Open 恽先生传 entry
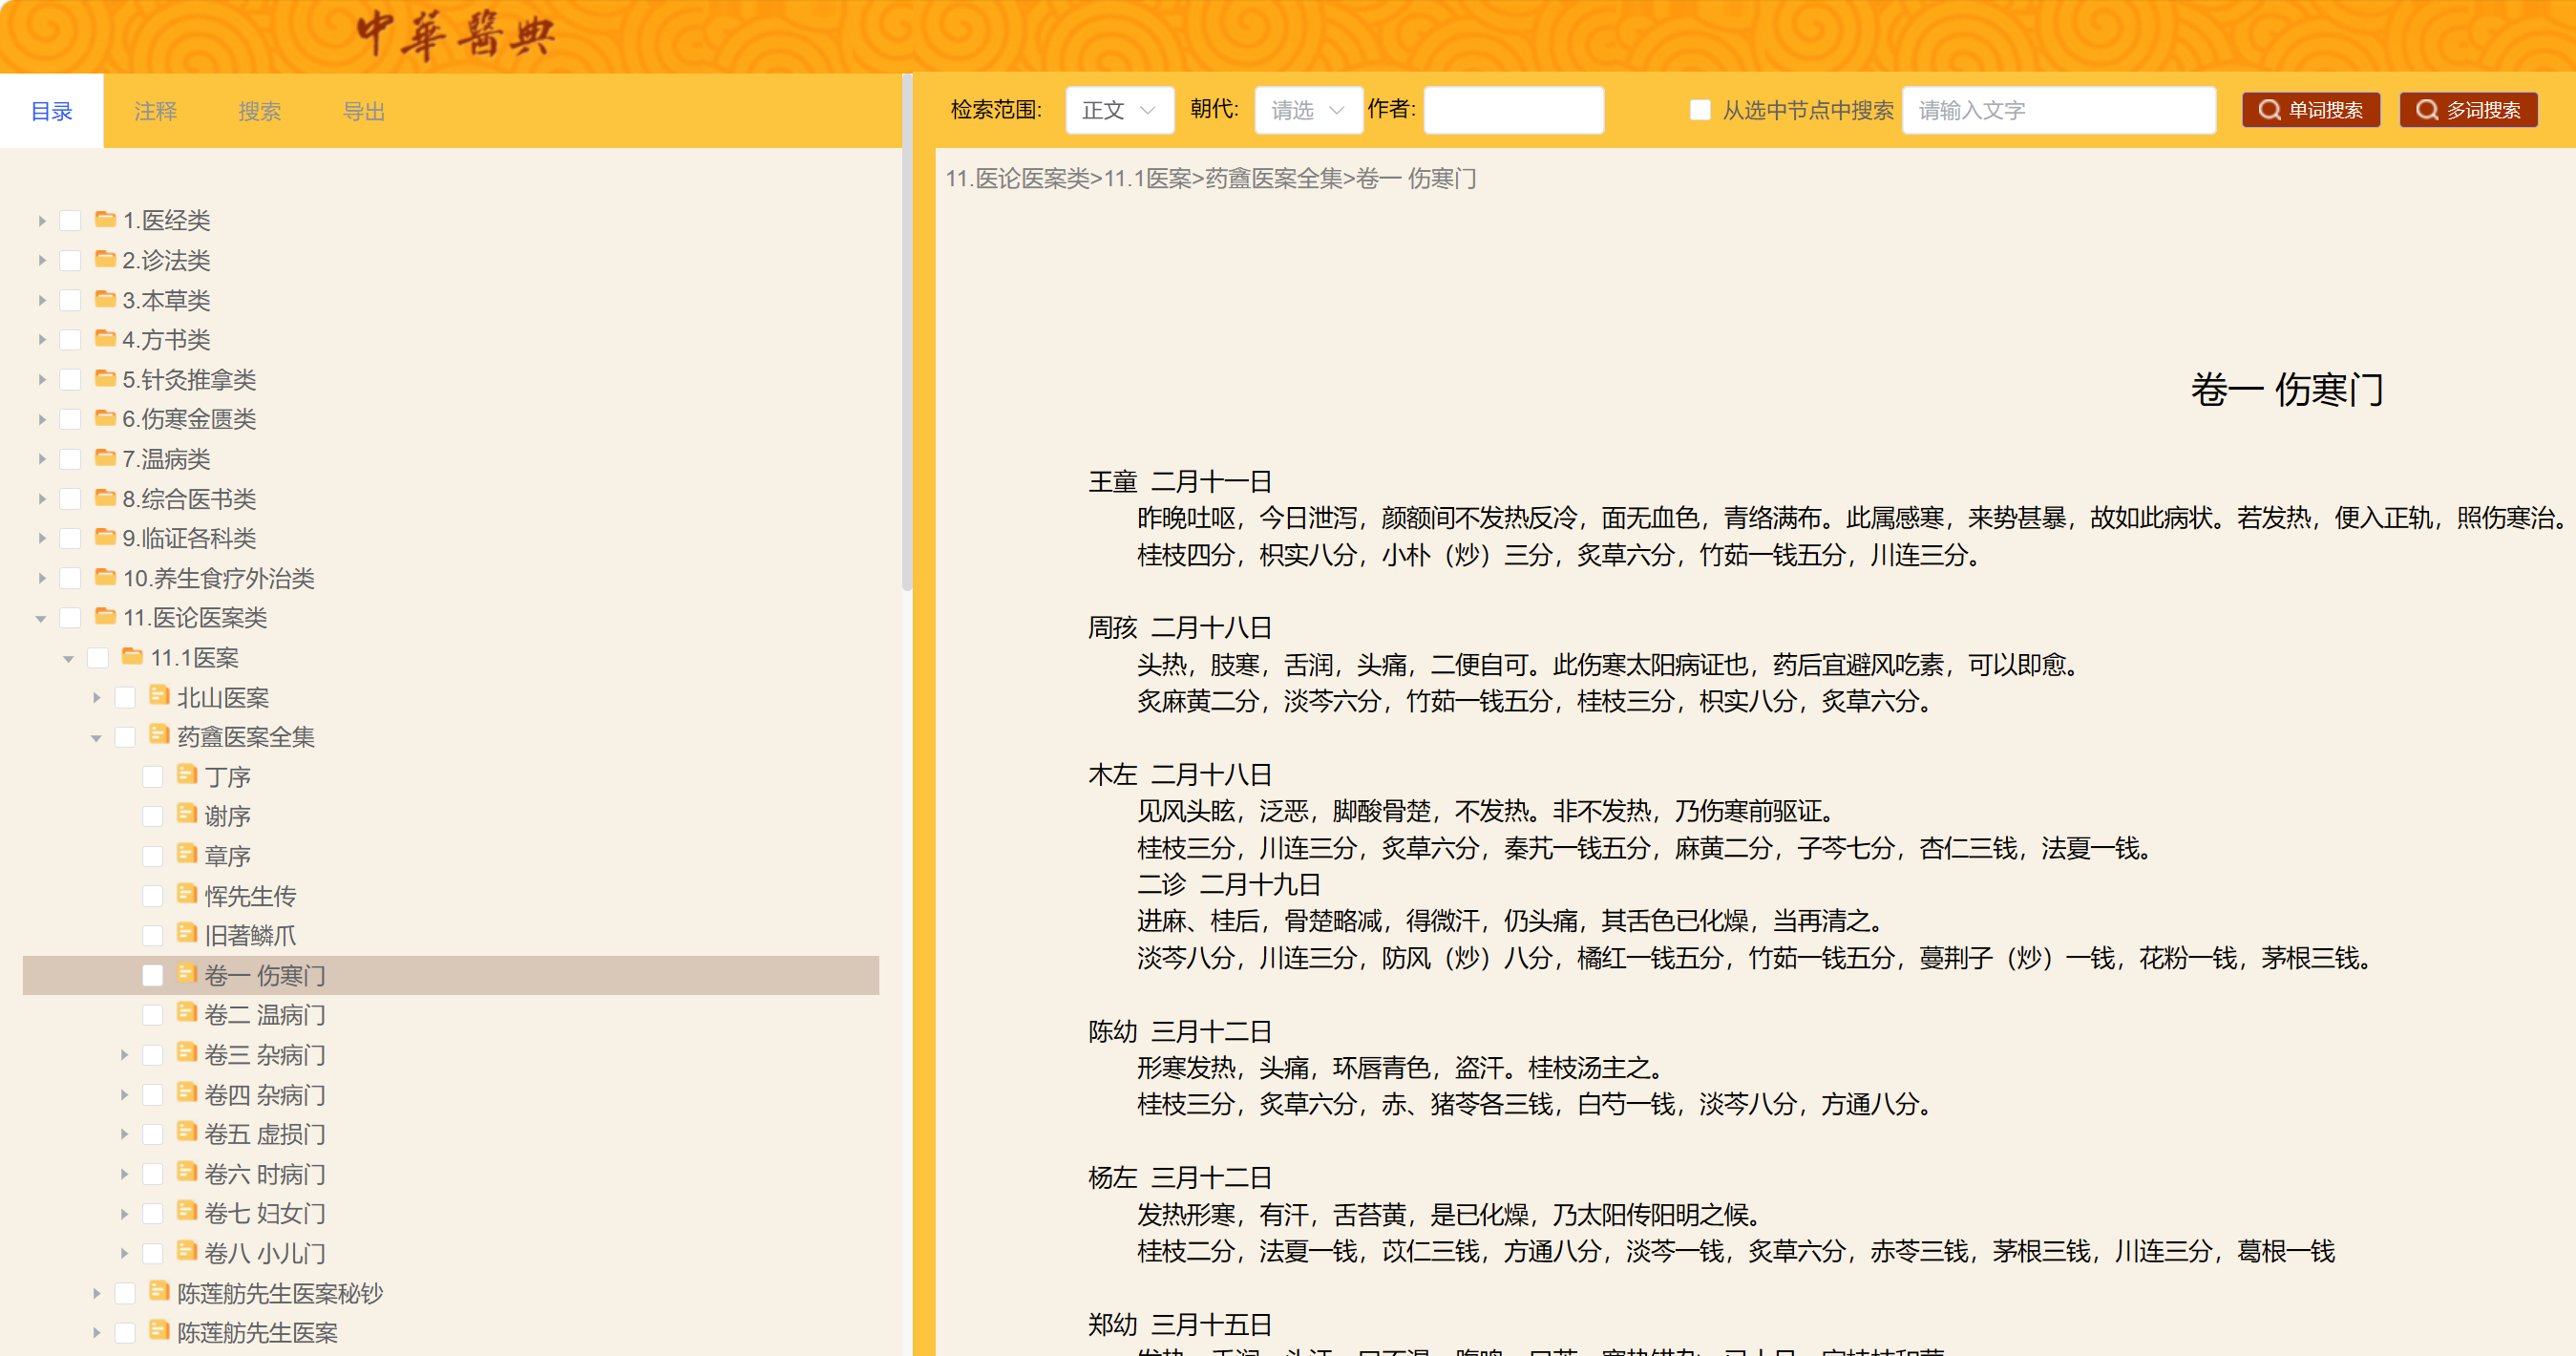2576x1356 pixels. [x=250, y=896]
